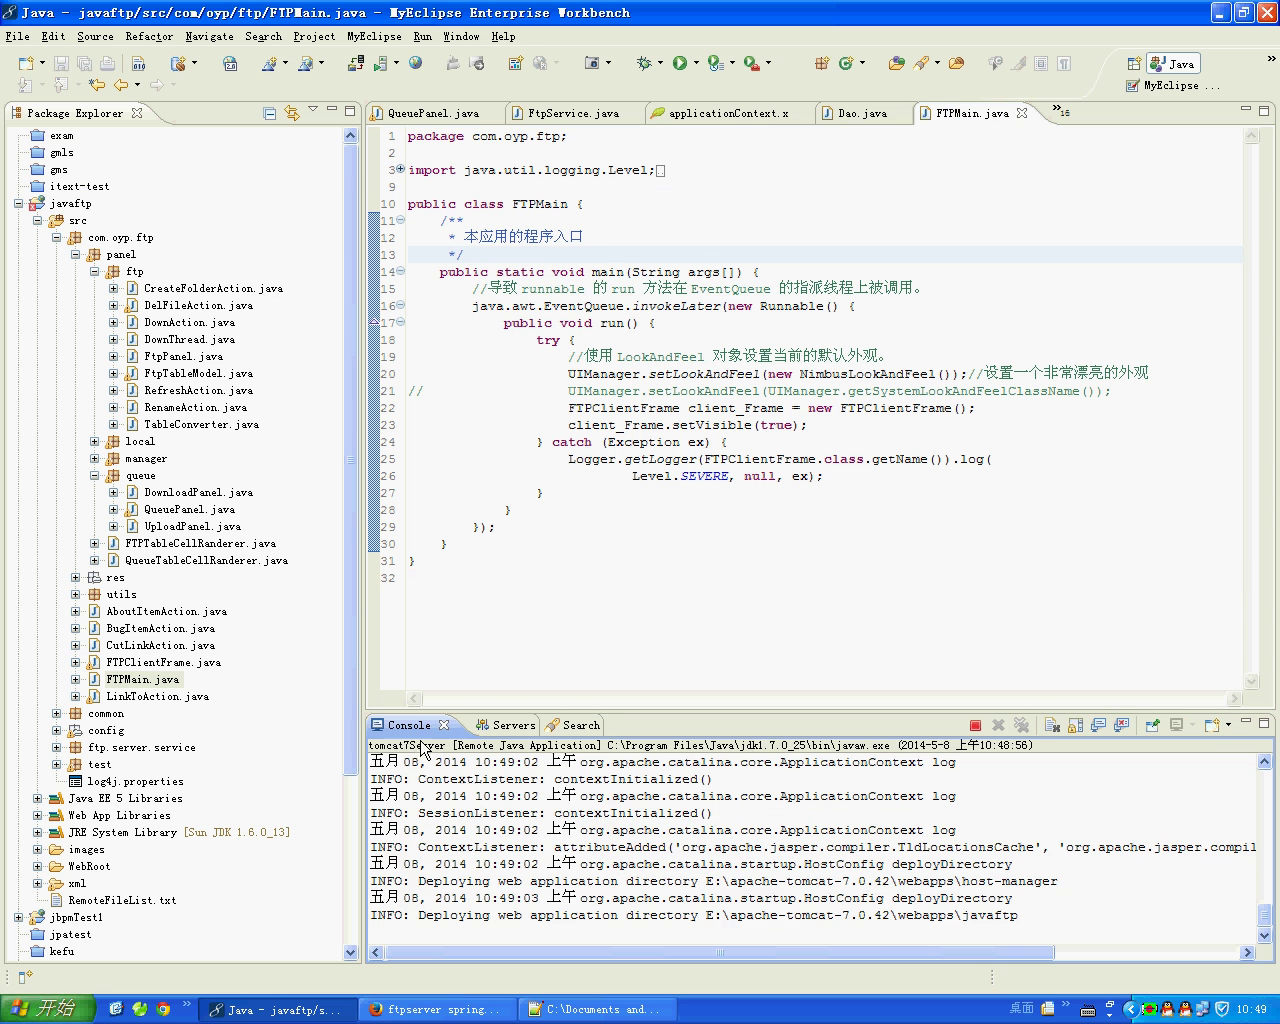Image resolution: width=1280 pixels, height=1024 pixels.
Task: Fold the main method at line 14
Action: 400,271
